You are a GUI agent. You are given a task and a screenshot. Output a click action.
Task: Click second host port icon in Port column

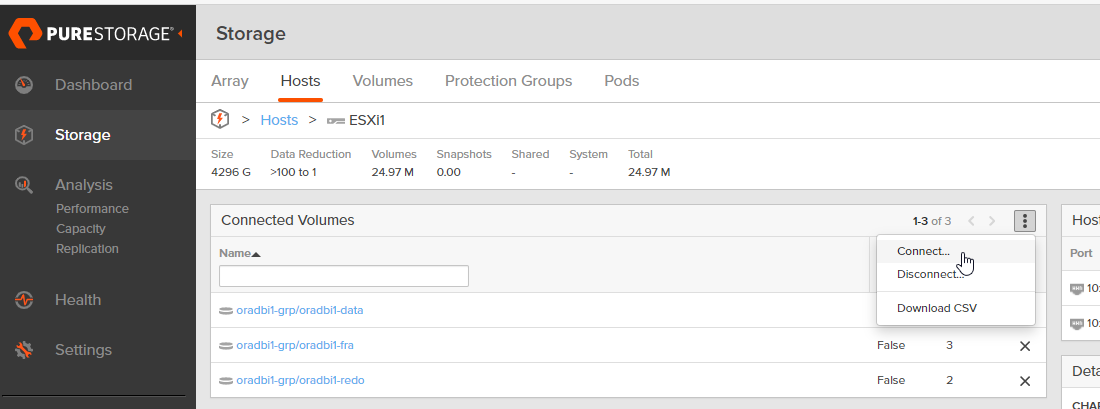coord(1077,323)
